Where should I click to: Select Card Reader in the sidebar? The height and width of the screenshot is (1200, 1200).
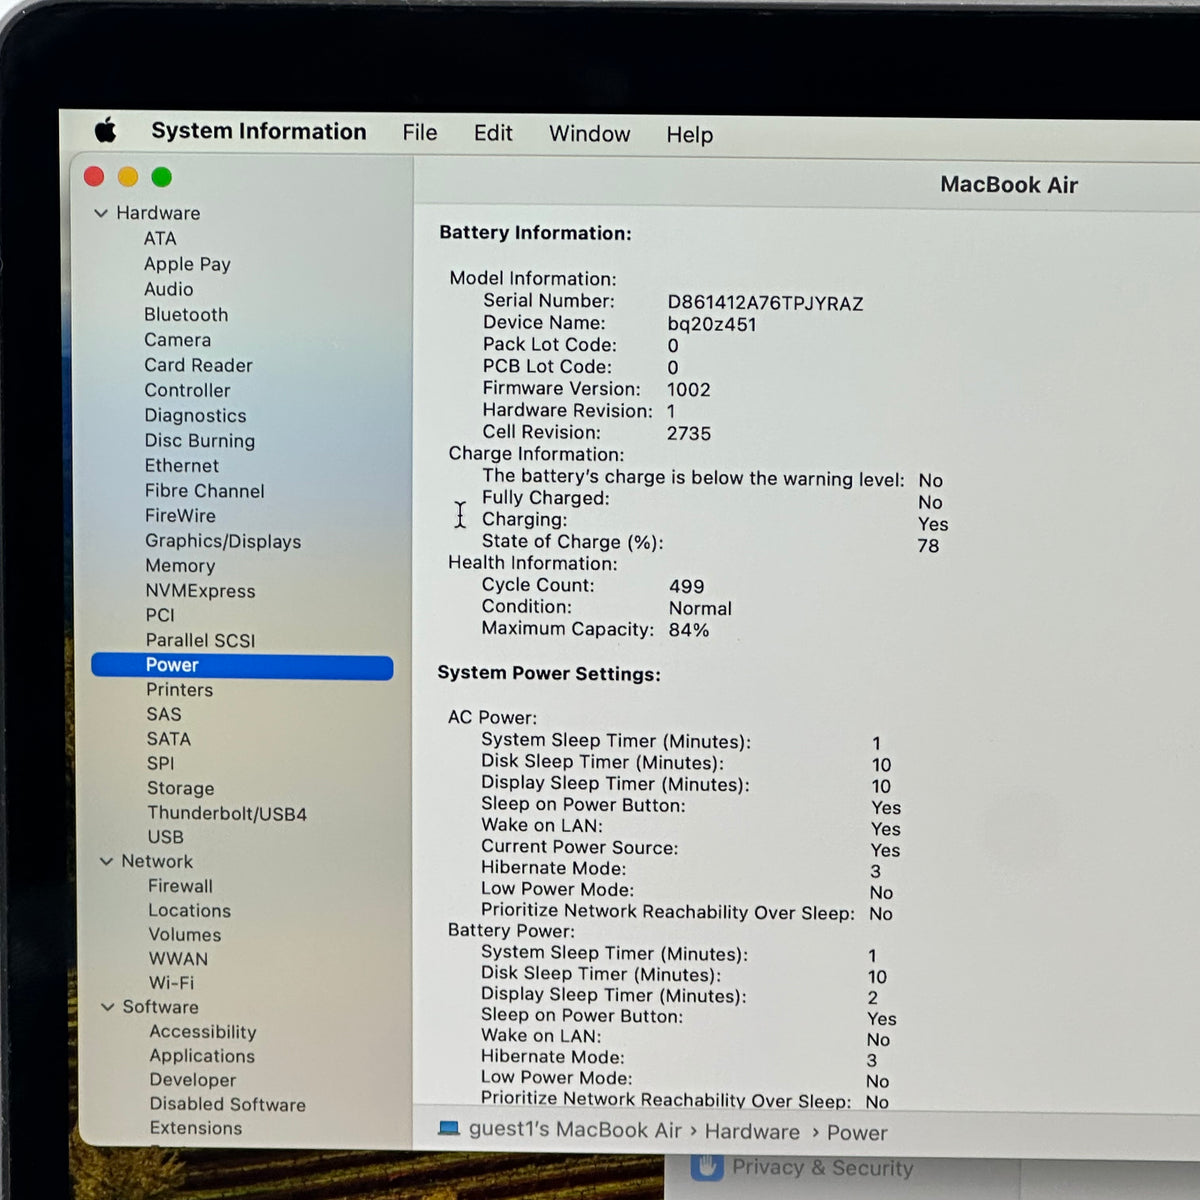tap(198, 365)
